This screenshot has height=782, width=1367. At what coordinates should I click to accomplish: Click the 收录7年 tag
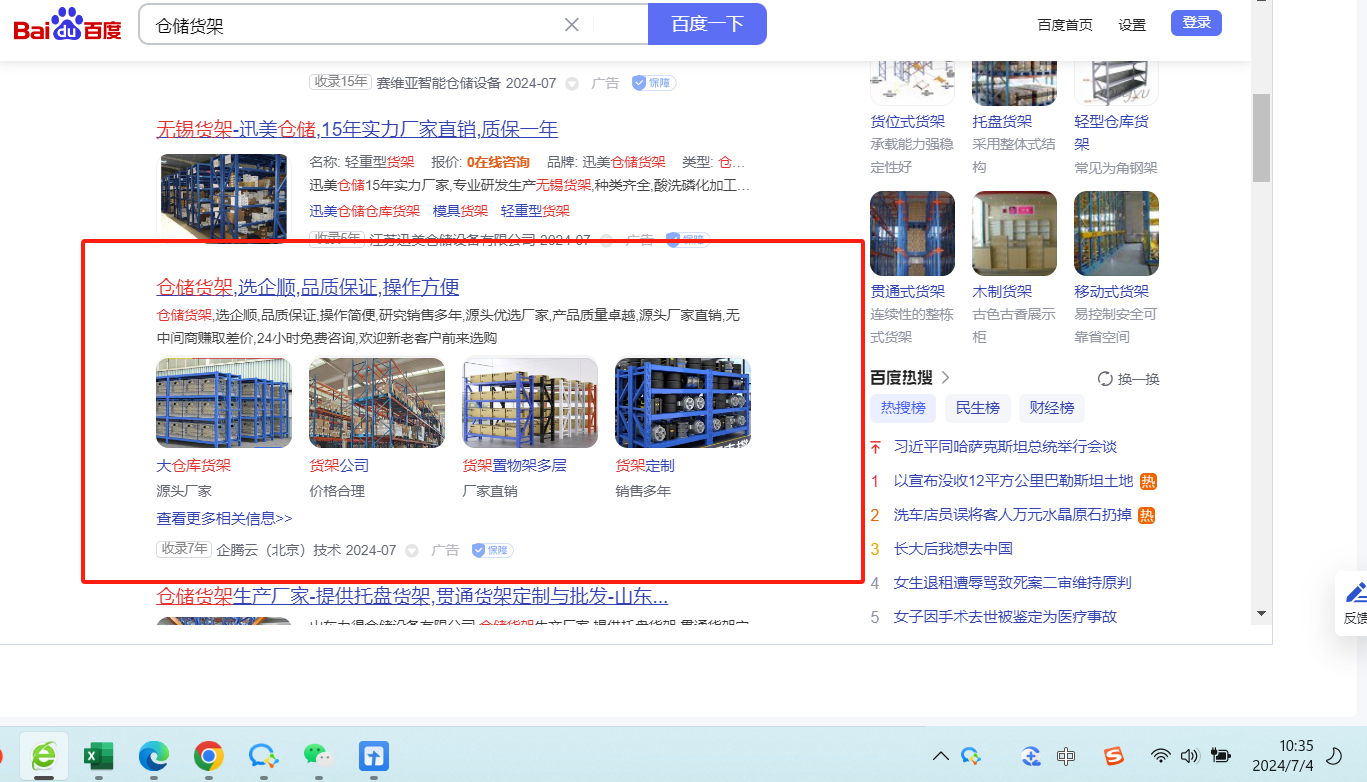point(184,549)
